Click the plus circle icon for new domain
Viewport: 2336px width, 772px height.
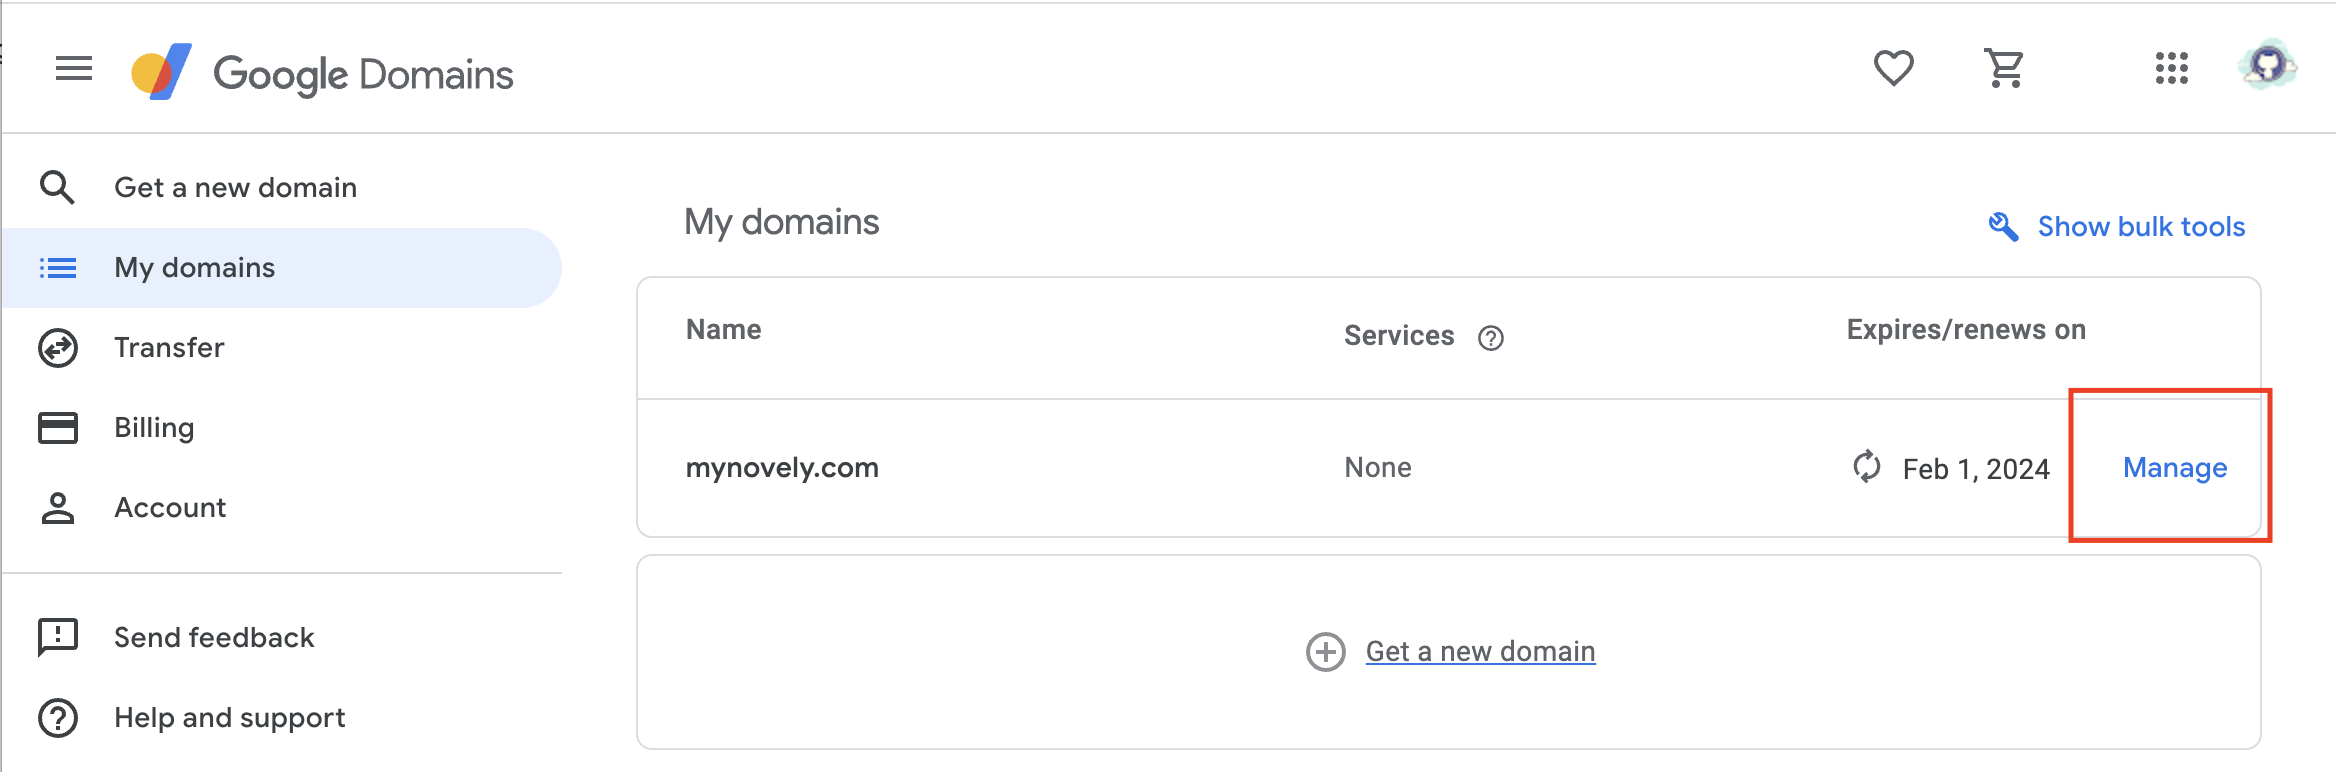click(x=1325, y=652)
